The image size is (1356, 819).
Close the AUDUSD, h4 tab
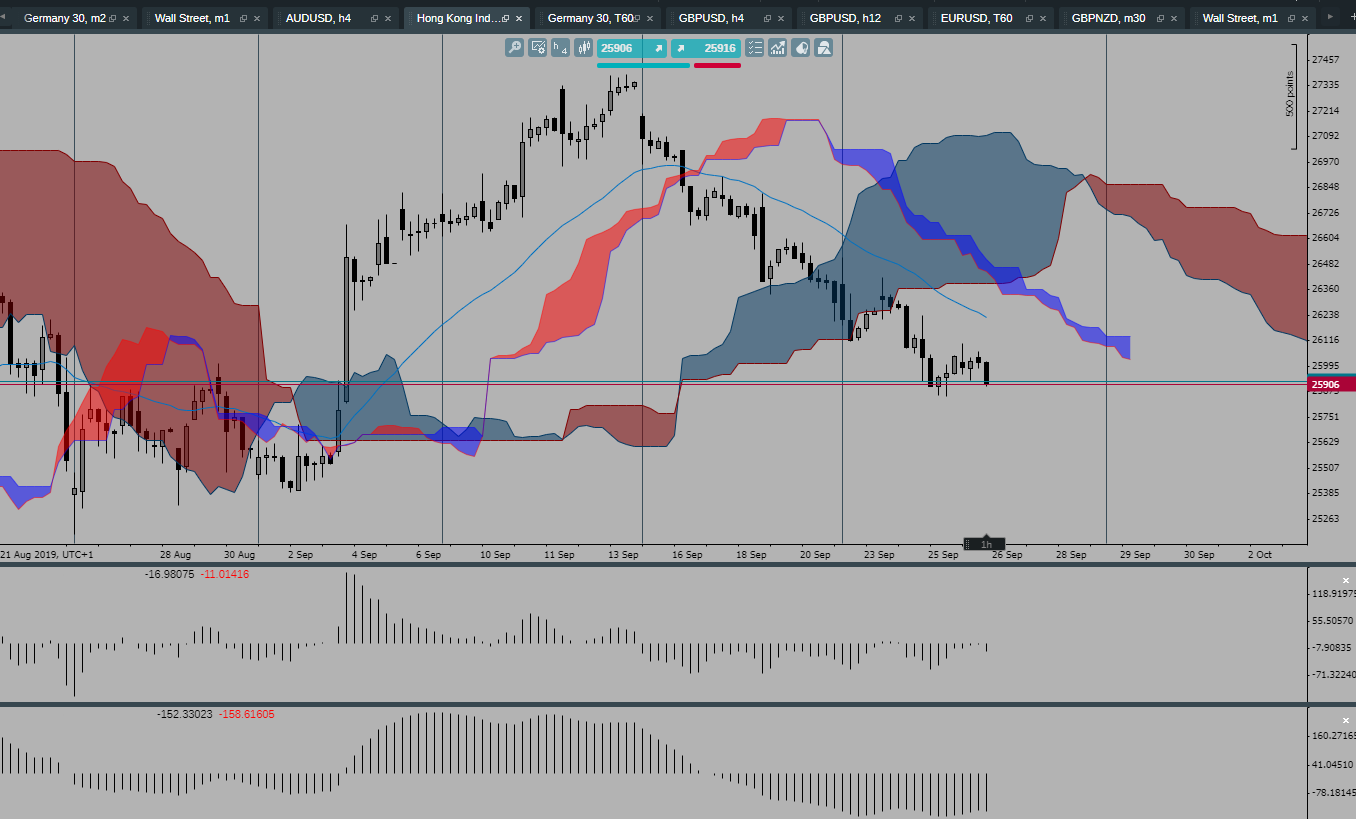(x=388, y=19)
